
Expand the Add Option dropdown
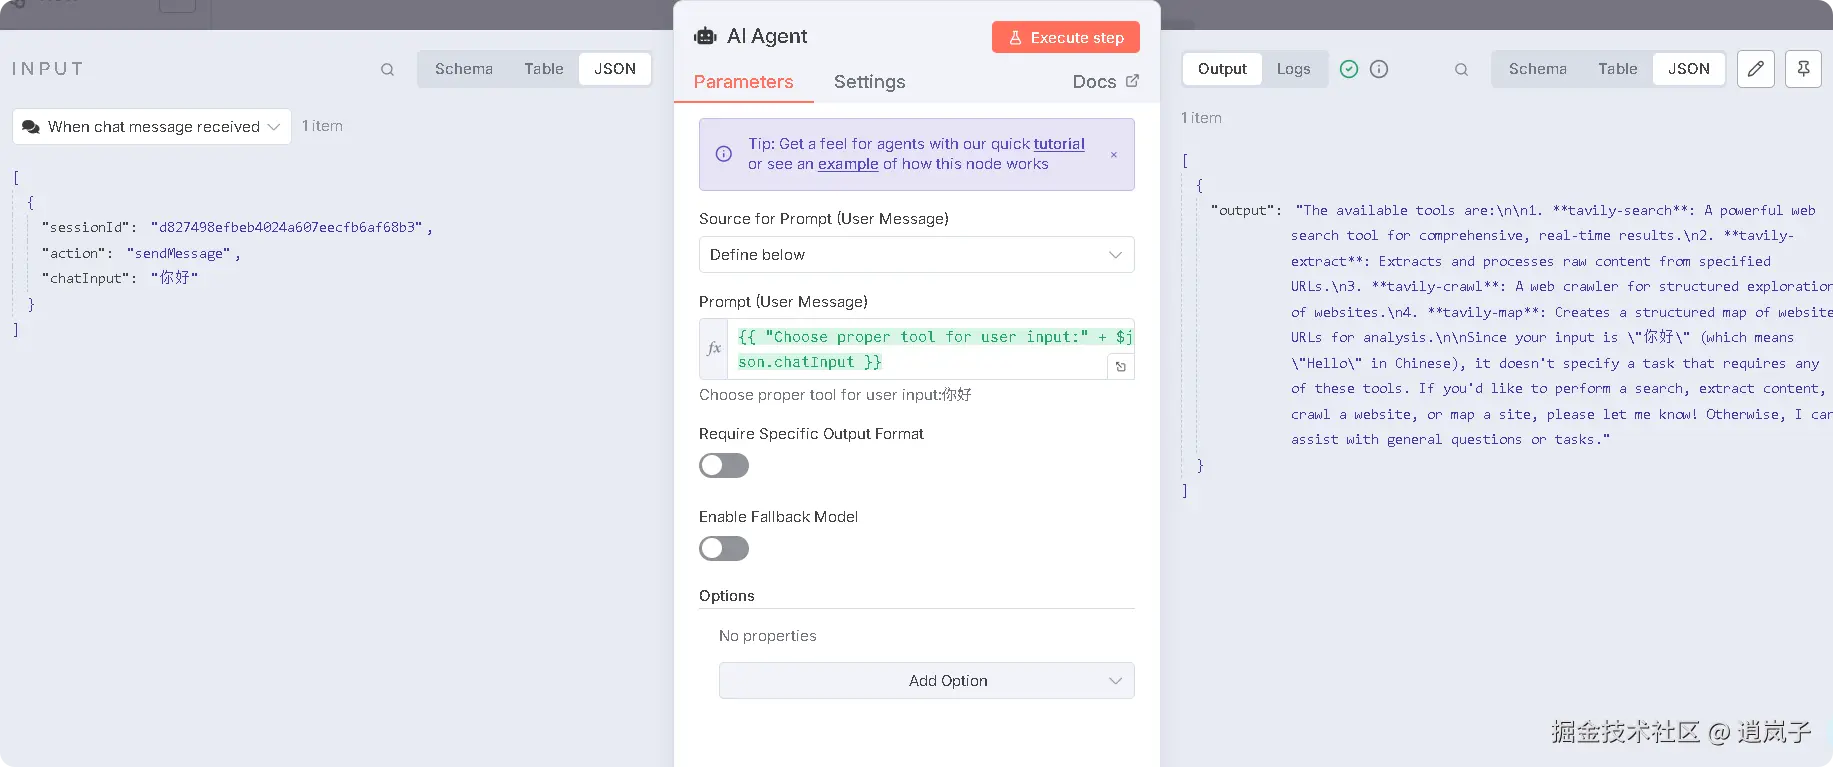pyautogui.click(x=926, y=681)
